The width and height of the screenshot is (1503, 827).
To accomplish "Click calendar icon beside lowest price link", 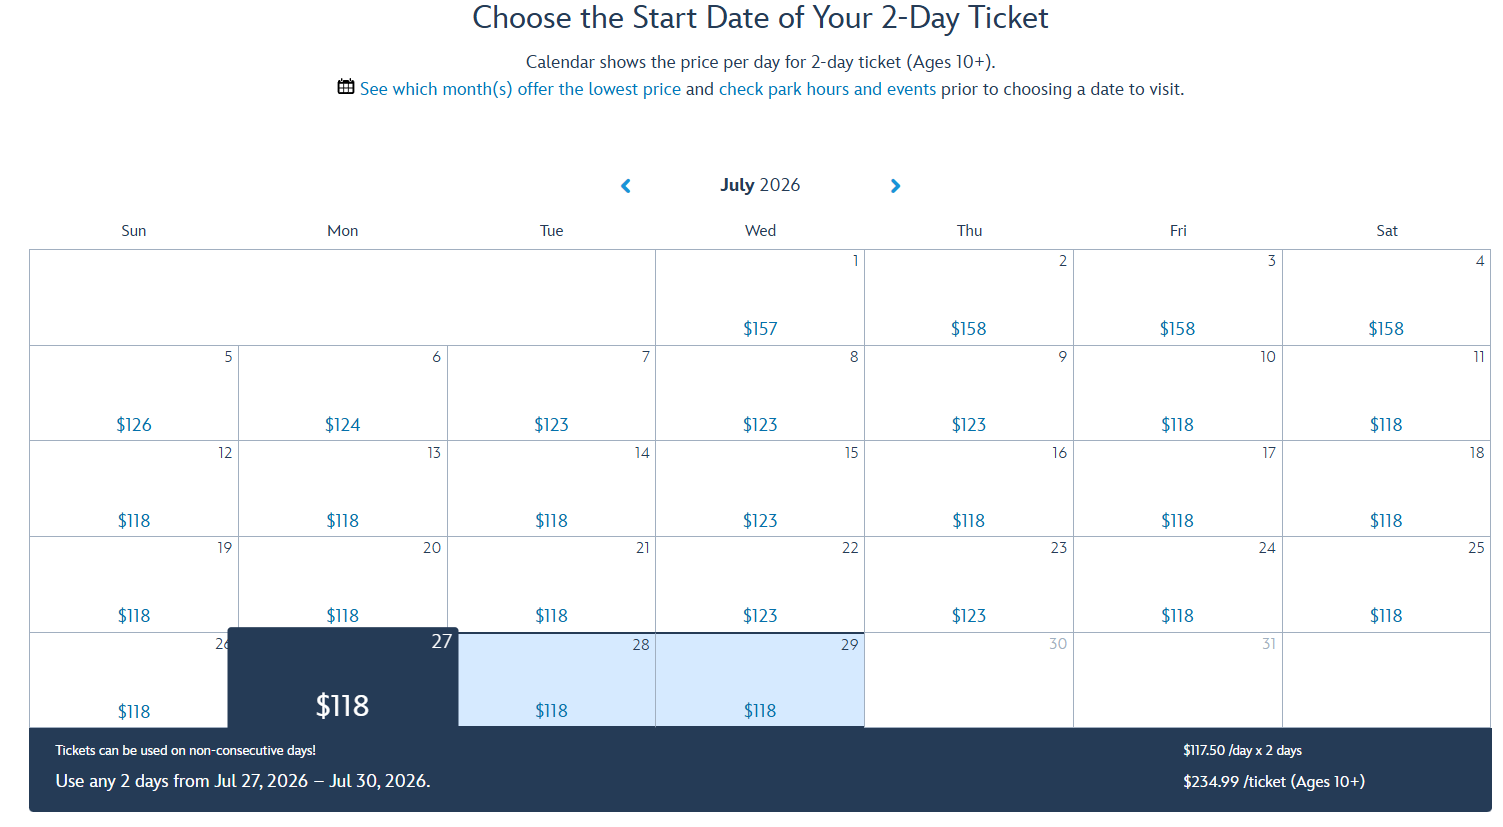I will click(346, 87).
